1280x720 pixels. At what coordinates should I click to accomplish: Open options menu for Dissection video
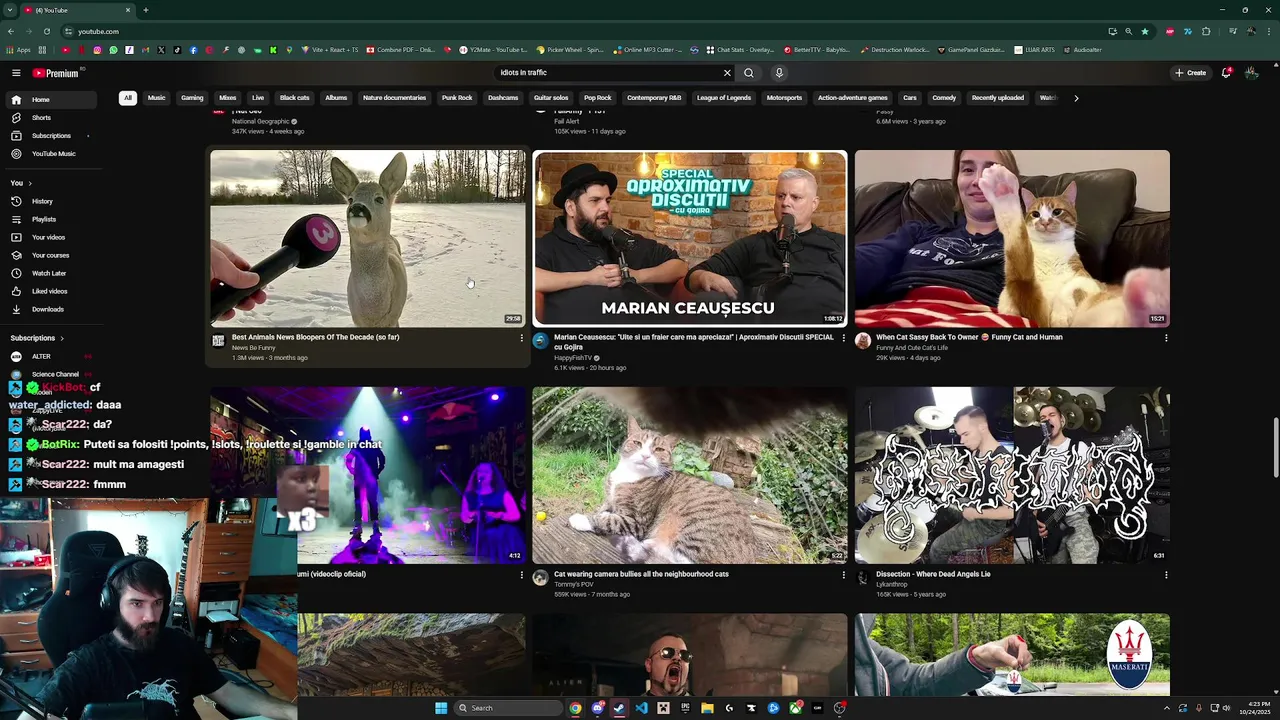(x=1166, y=575)
